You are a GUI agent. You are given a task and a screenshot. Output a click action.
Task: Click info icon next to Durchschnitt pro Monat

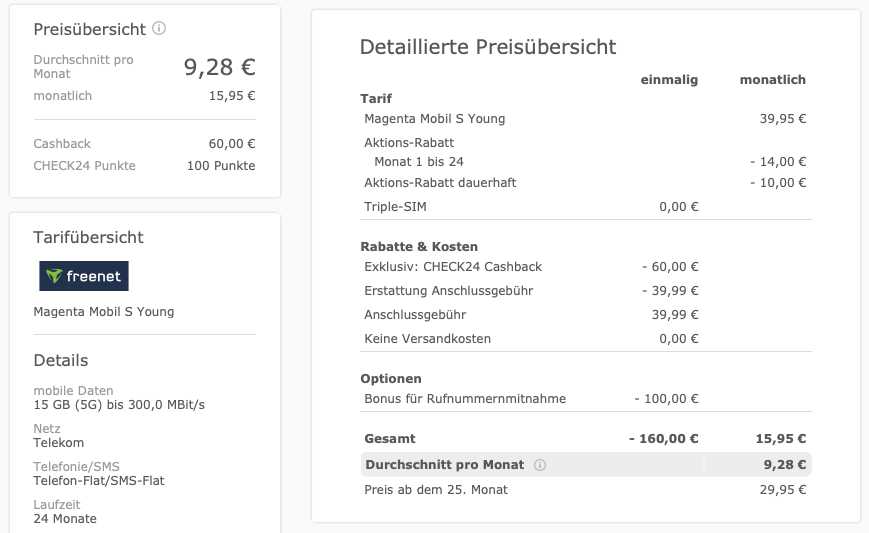pyautogui.click(x=540, y=465)
